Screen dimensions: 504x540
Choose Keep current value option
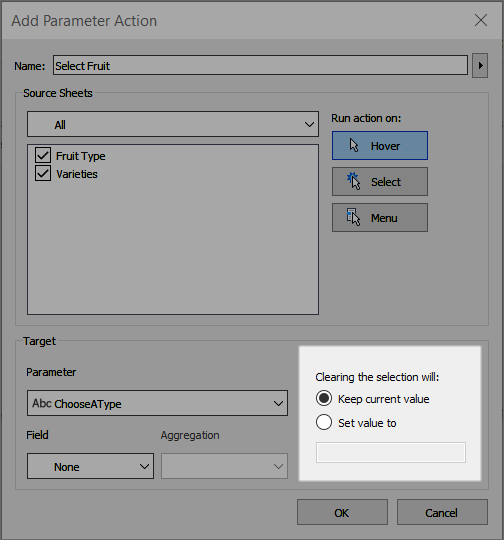click(324, 398)
